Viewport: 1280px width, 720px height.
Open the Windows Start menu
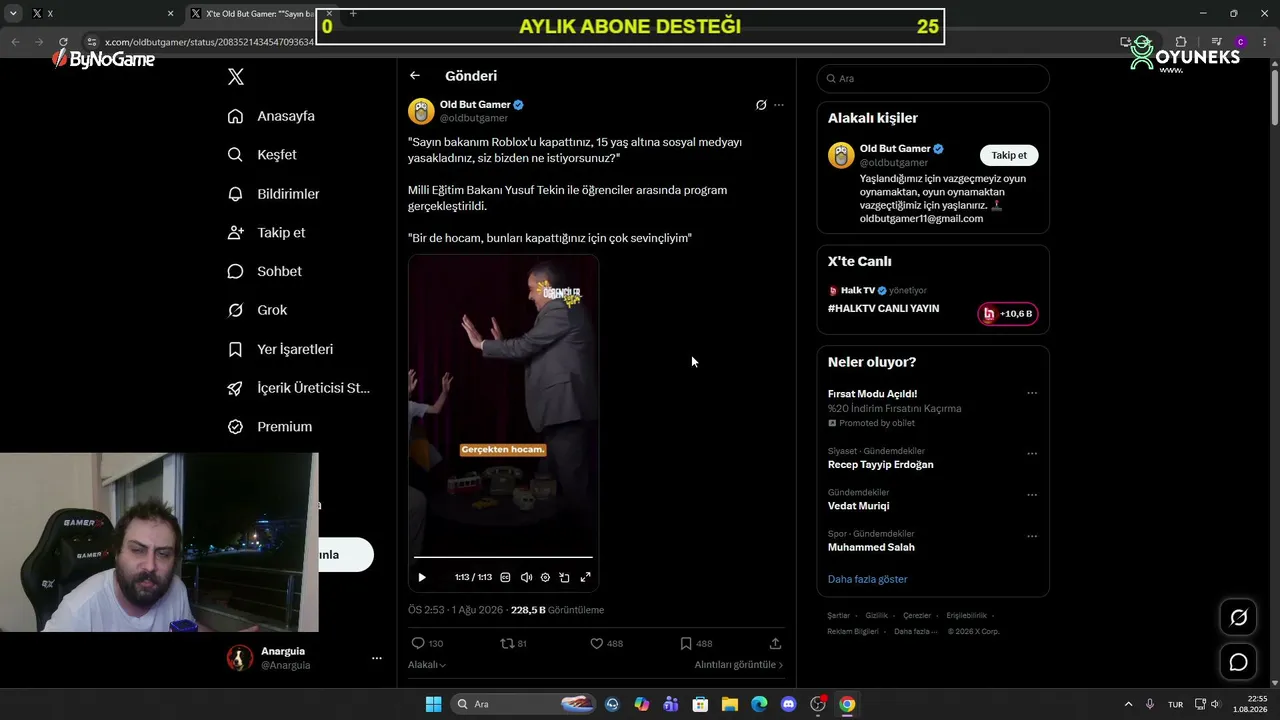(x=433, y=704)
